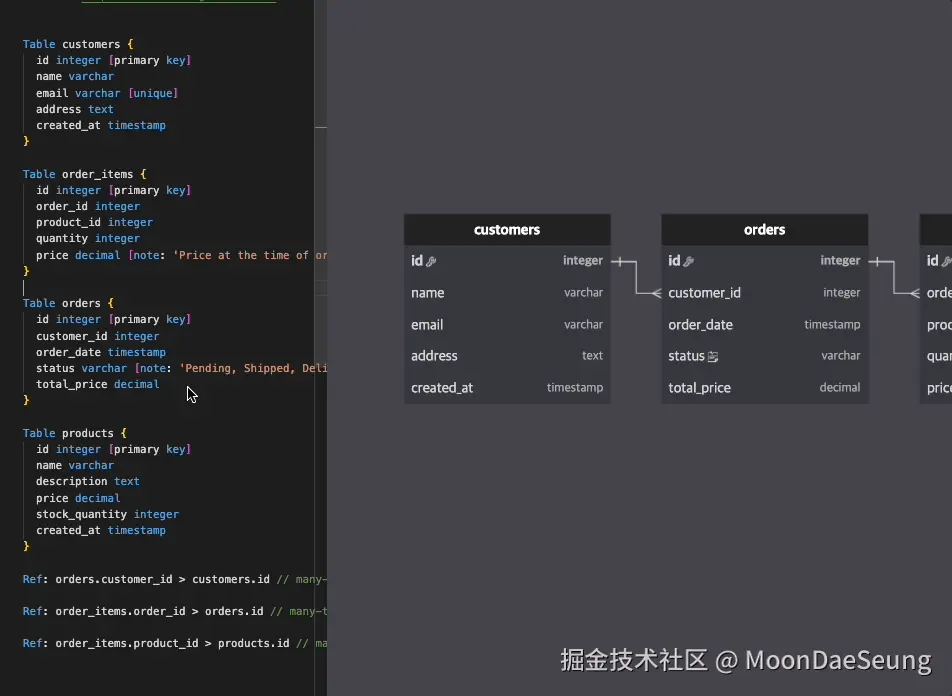Viewport: 952px width, 696px height.
Task: Select the orders table header
Action: (x=764, y=230)
